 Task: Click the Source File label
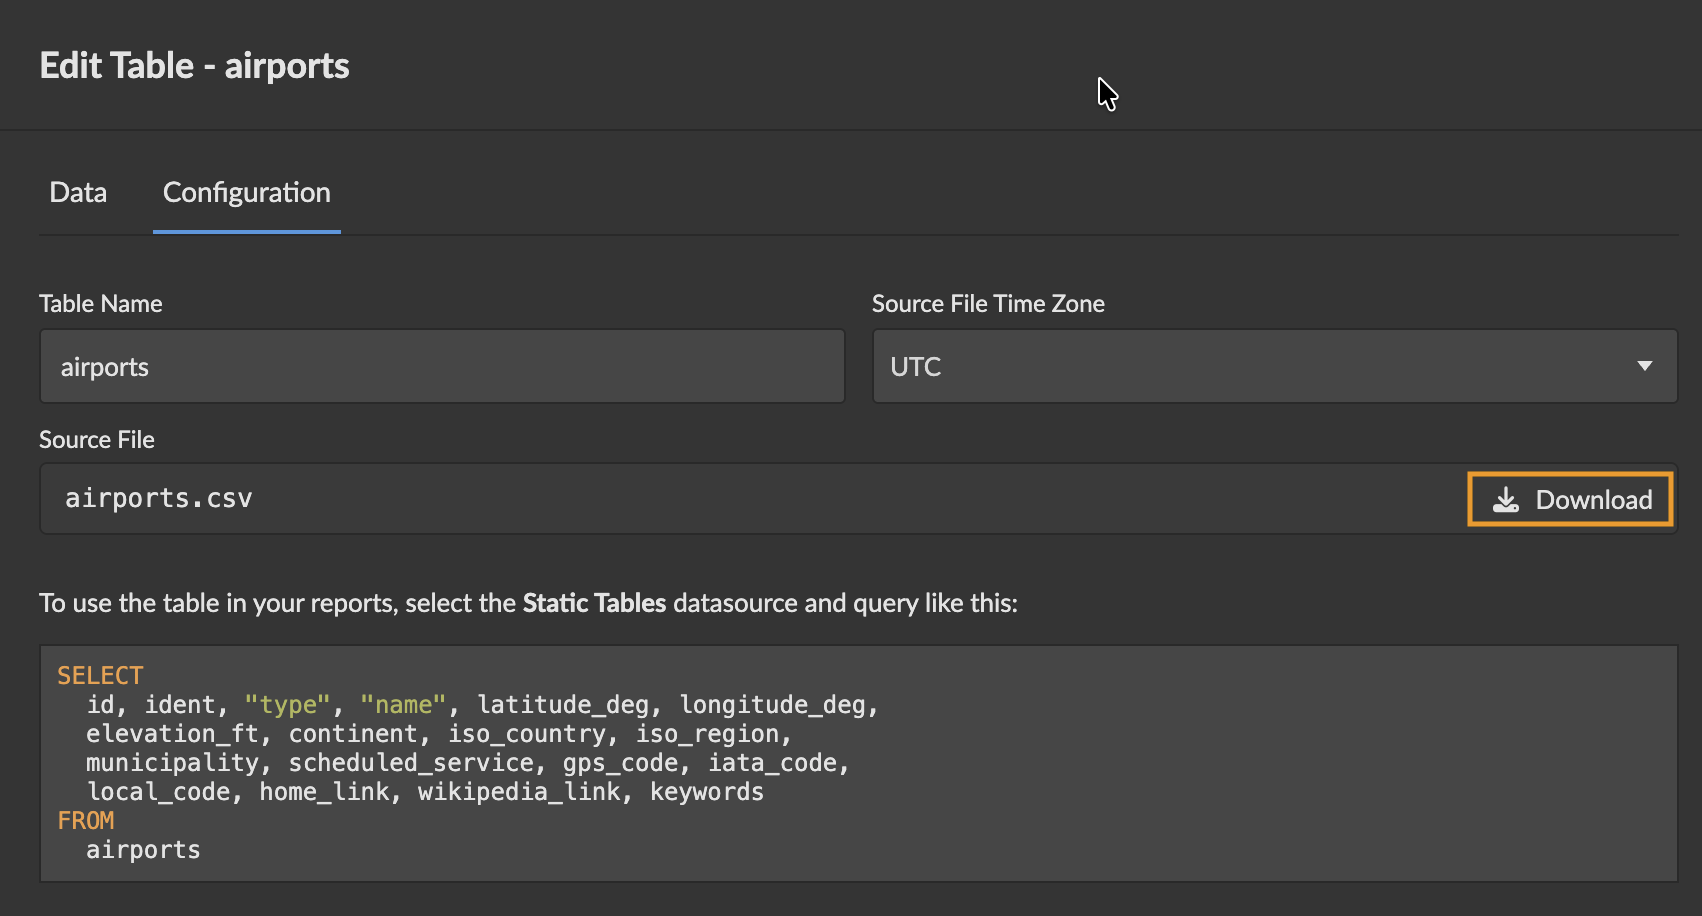pyautogui.click(x=96, y=440)
